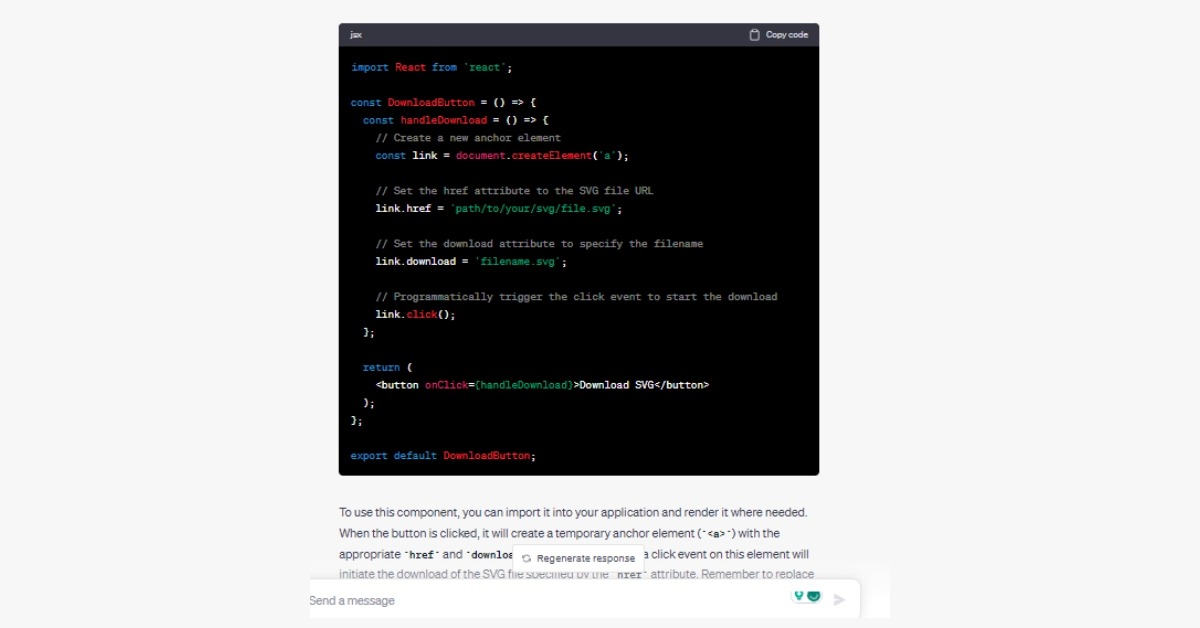
Task: Click the clipboard icon in the code header
Action: point(755,35)
